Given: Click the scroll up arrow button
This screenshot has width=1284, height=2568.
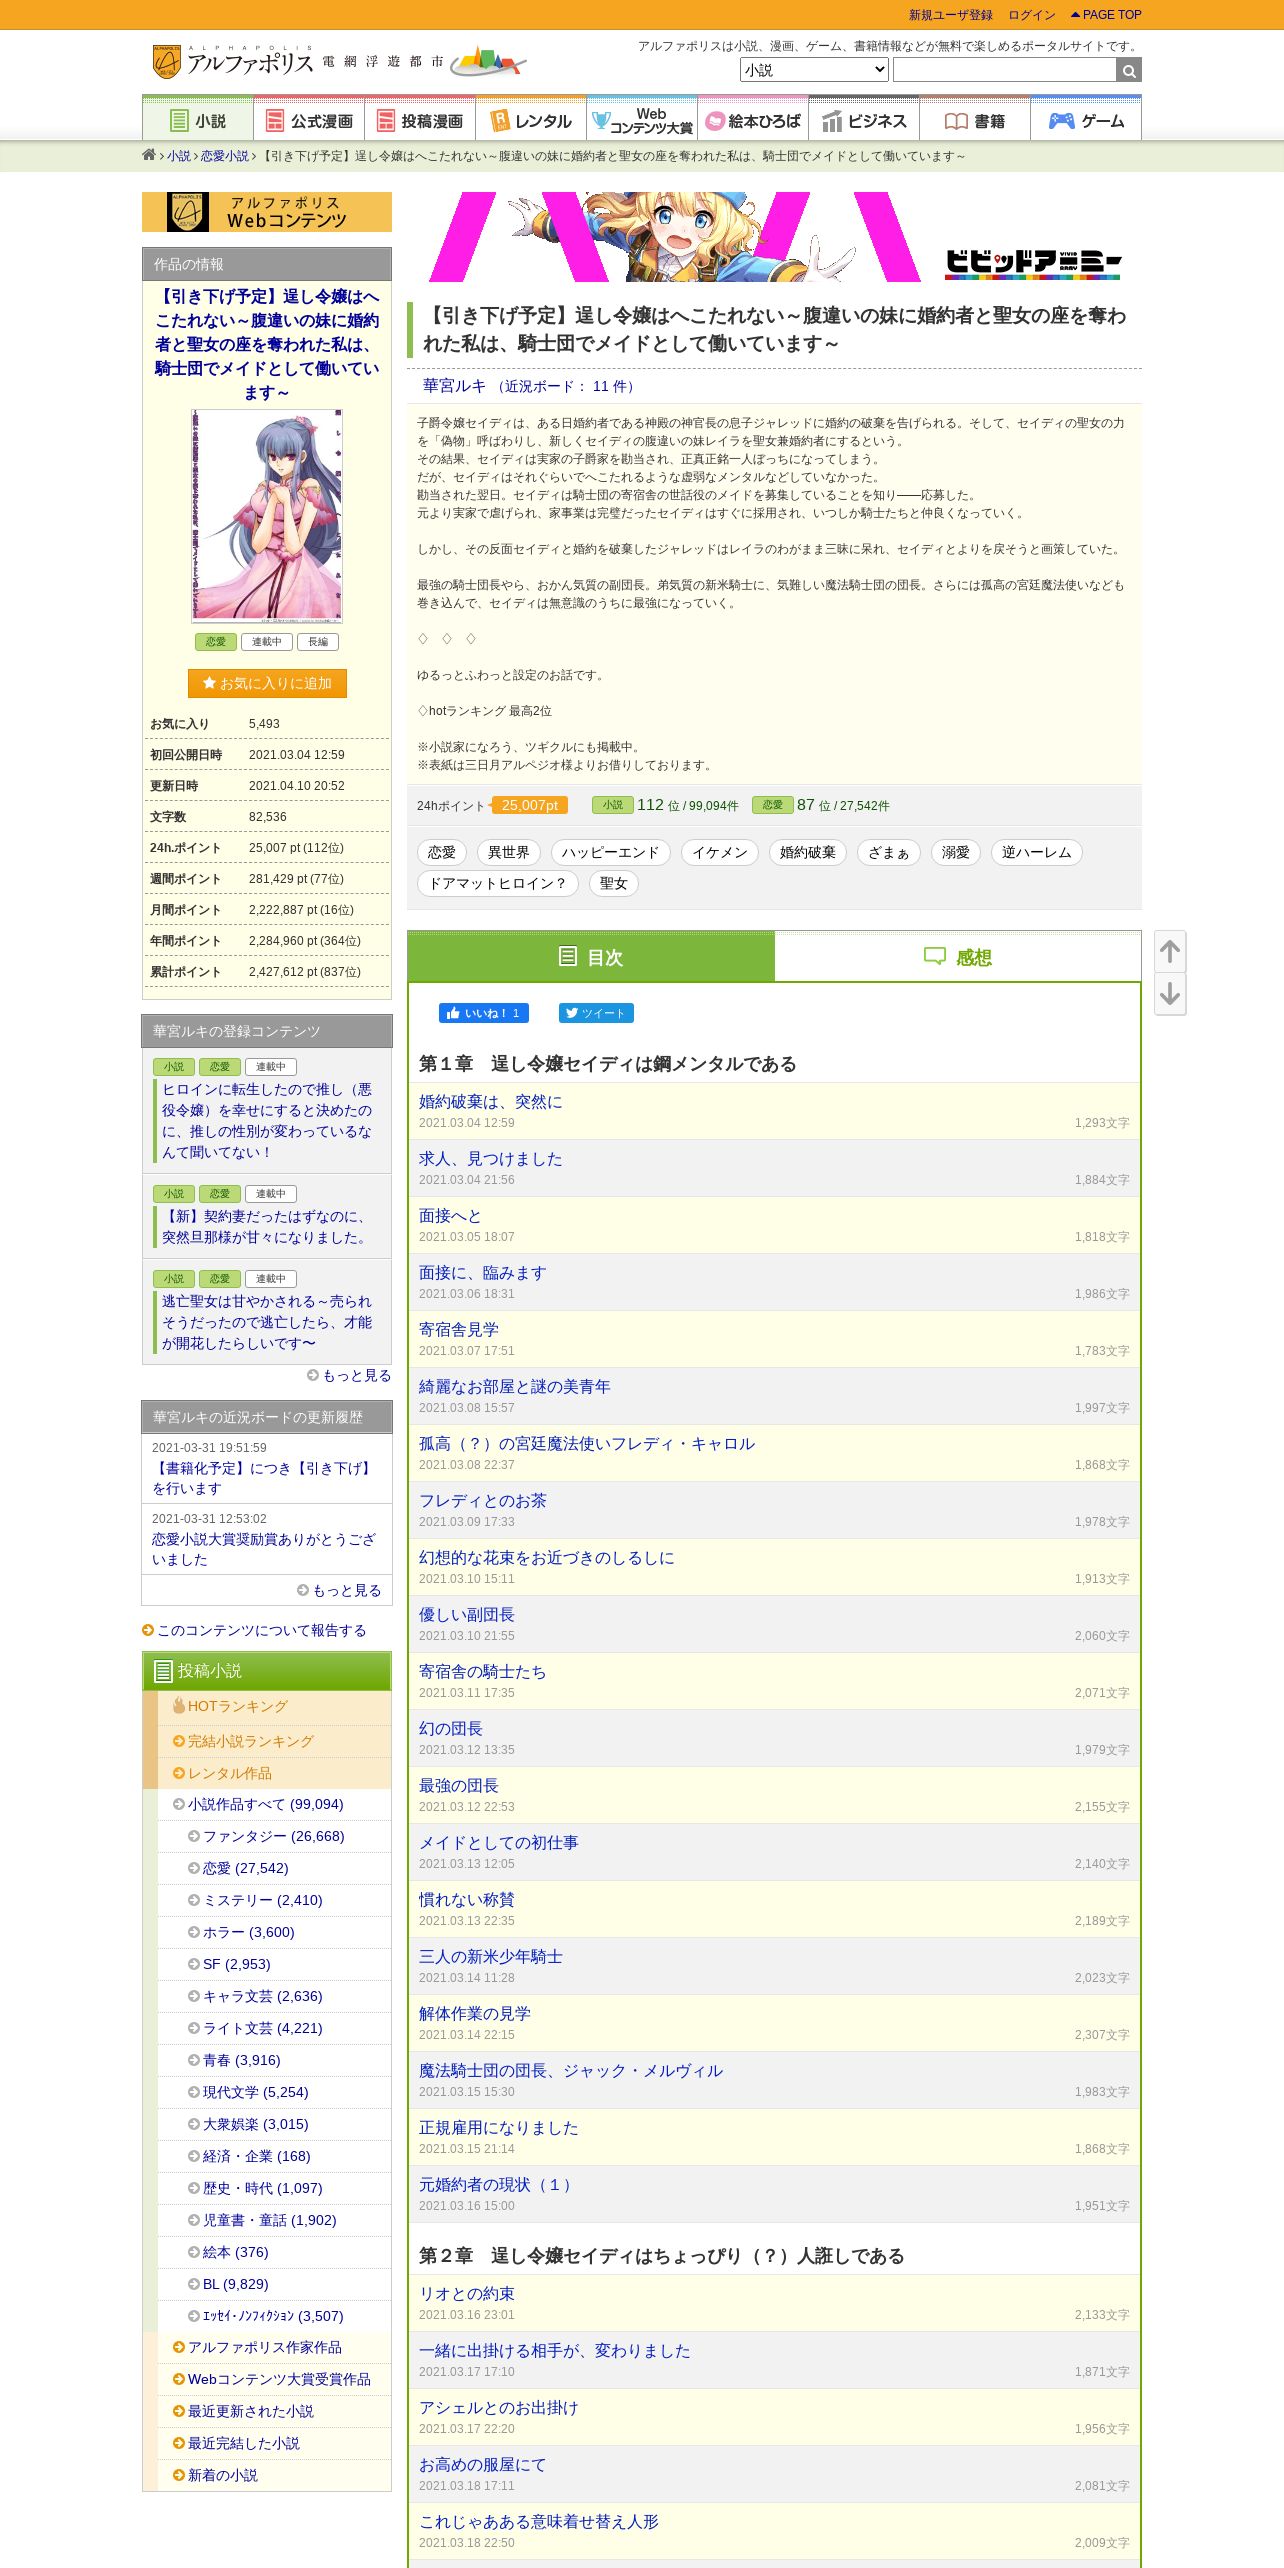Looking at the screenshot, I should pos(1170,951).
